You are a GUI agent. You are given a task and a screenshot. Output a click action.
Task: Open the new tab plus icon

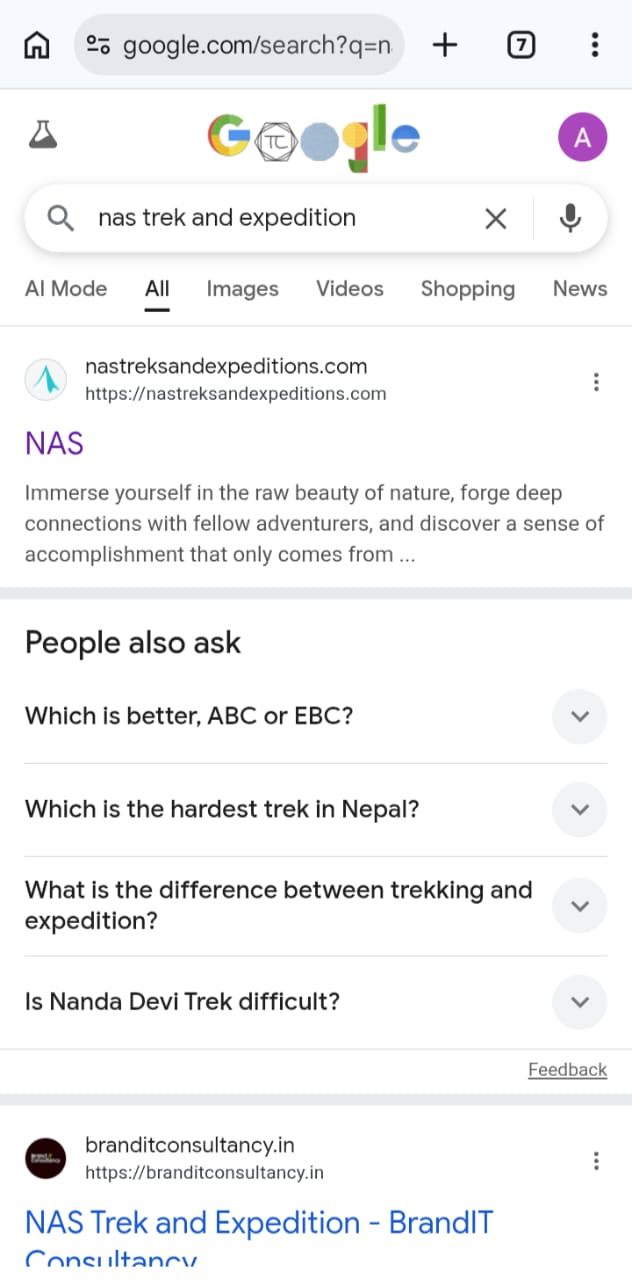click(x=444, y=44)
